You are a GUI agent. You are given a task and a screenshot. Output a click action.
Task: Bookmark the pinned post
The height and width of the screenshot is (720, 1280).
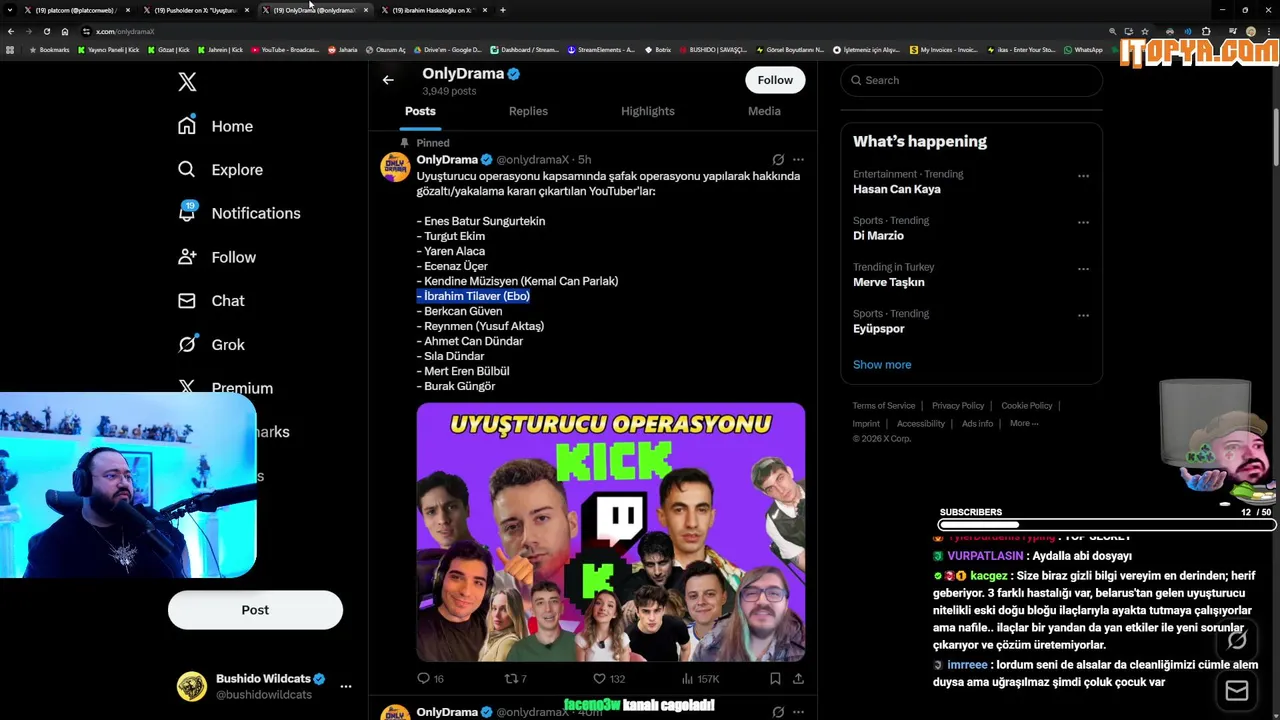coord(775,678)
